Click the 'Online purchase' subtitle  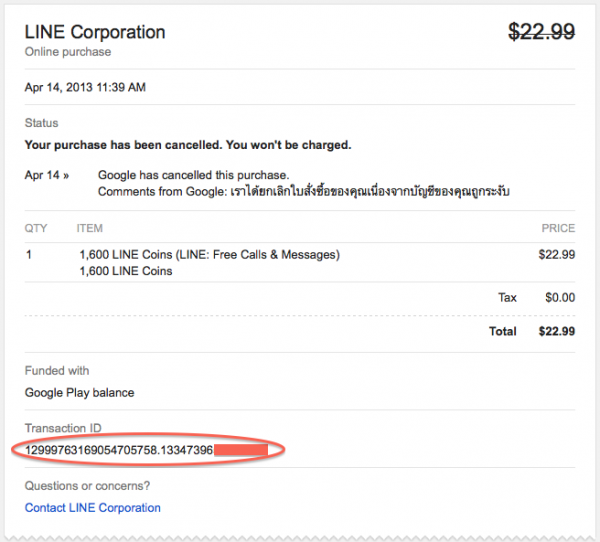coord(67,52)
